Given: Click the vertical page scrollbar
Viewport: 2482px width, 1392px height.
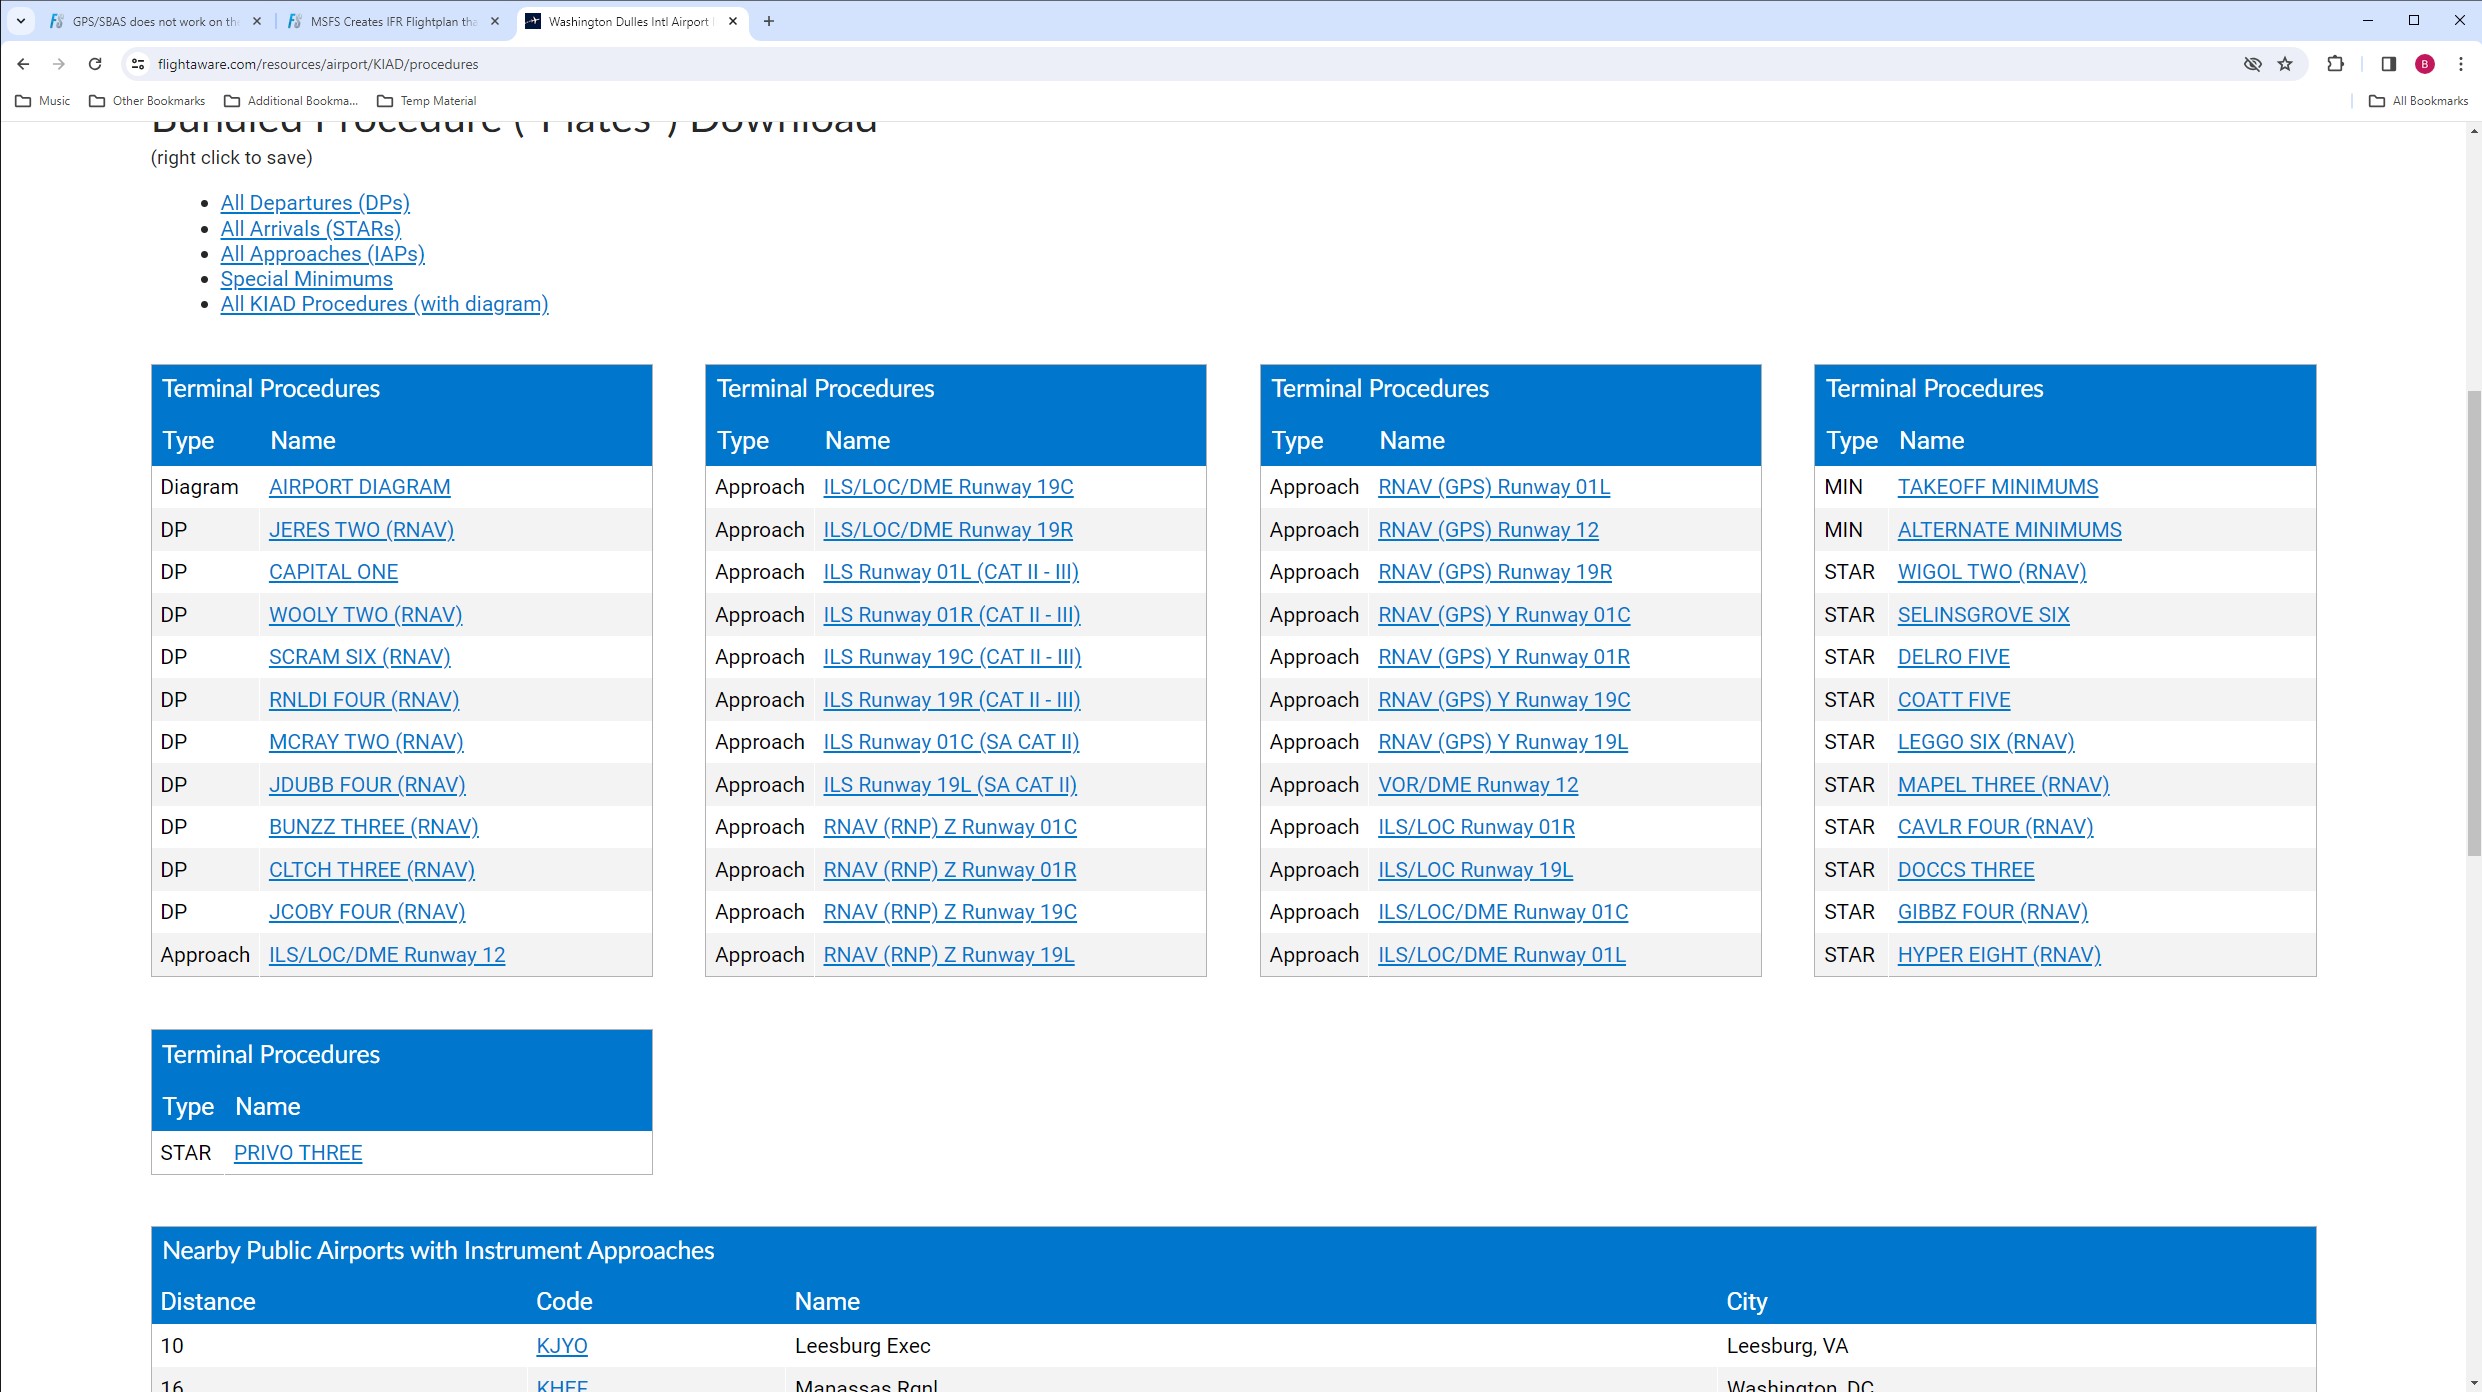Looking at the screenshot, I should [2474, 620].
